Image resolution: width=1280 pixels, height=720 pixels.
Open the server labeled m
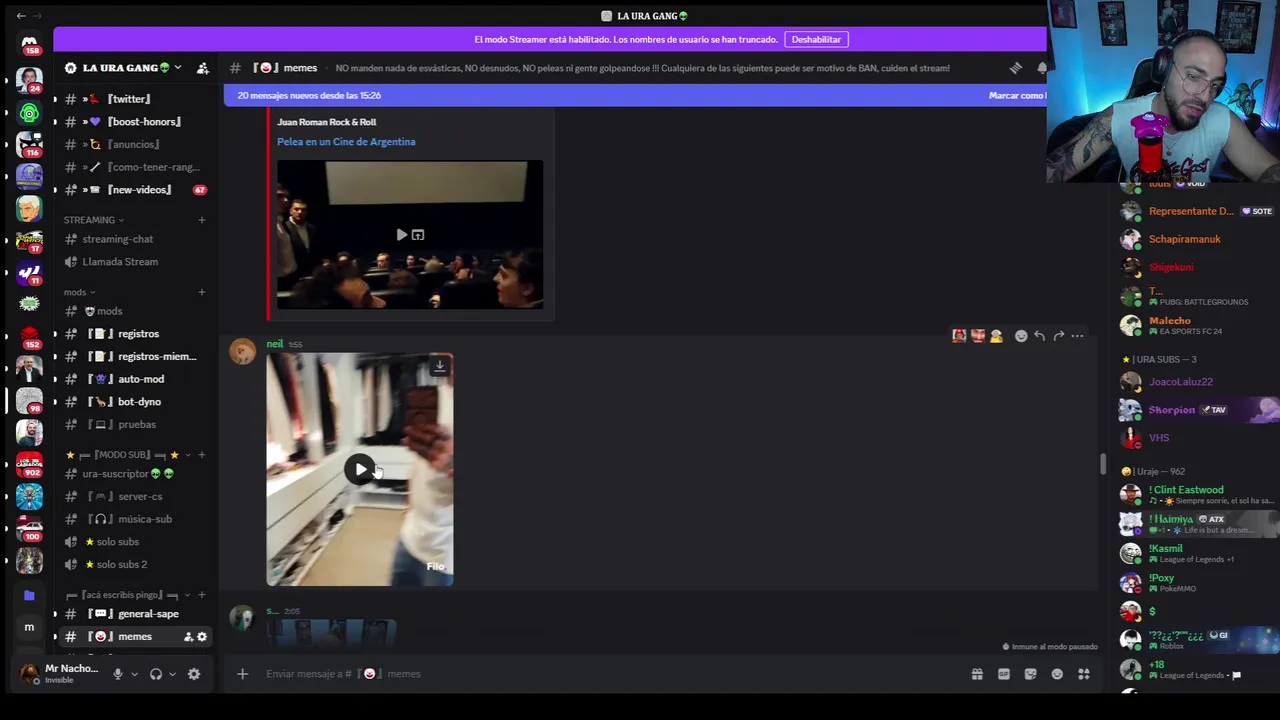tap(29, 627)
